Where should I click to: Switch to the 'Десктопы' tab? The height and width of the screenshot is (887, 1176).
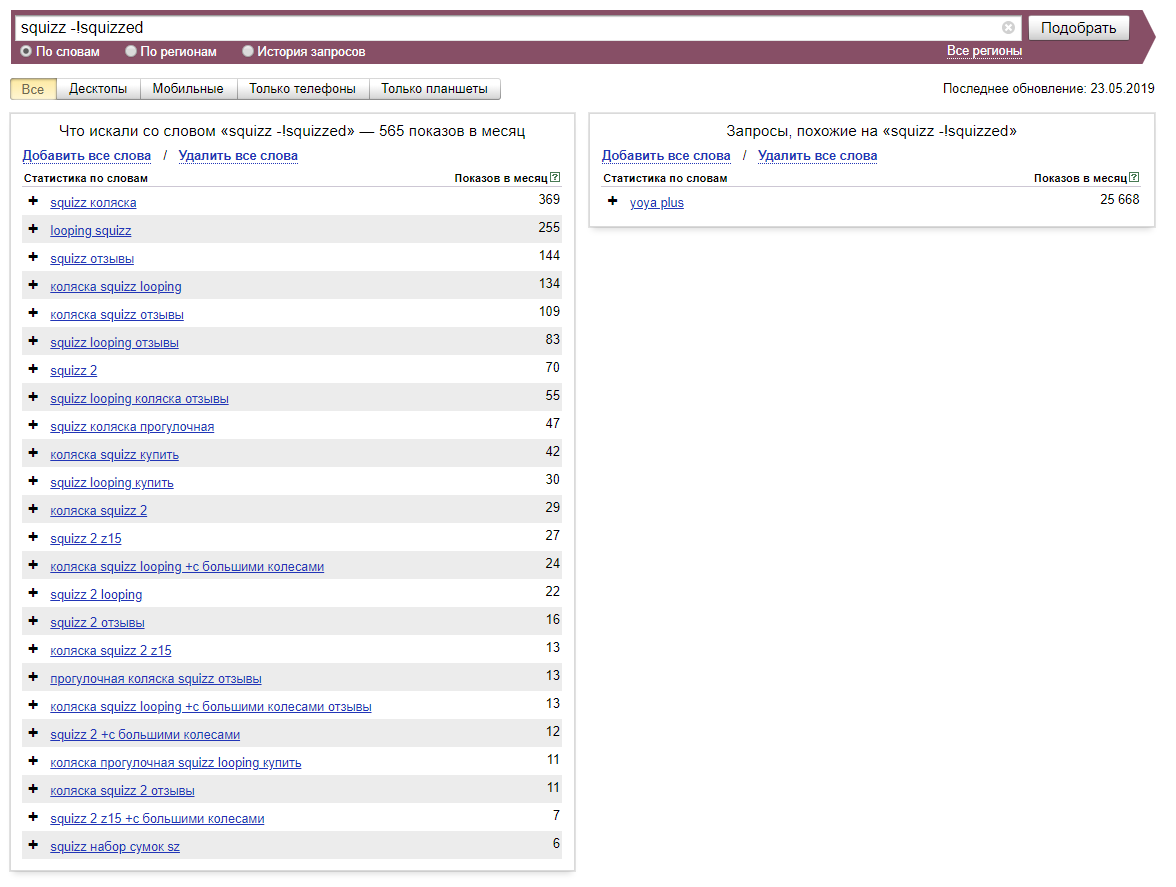(98, 89)
